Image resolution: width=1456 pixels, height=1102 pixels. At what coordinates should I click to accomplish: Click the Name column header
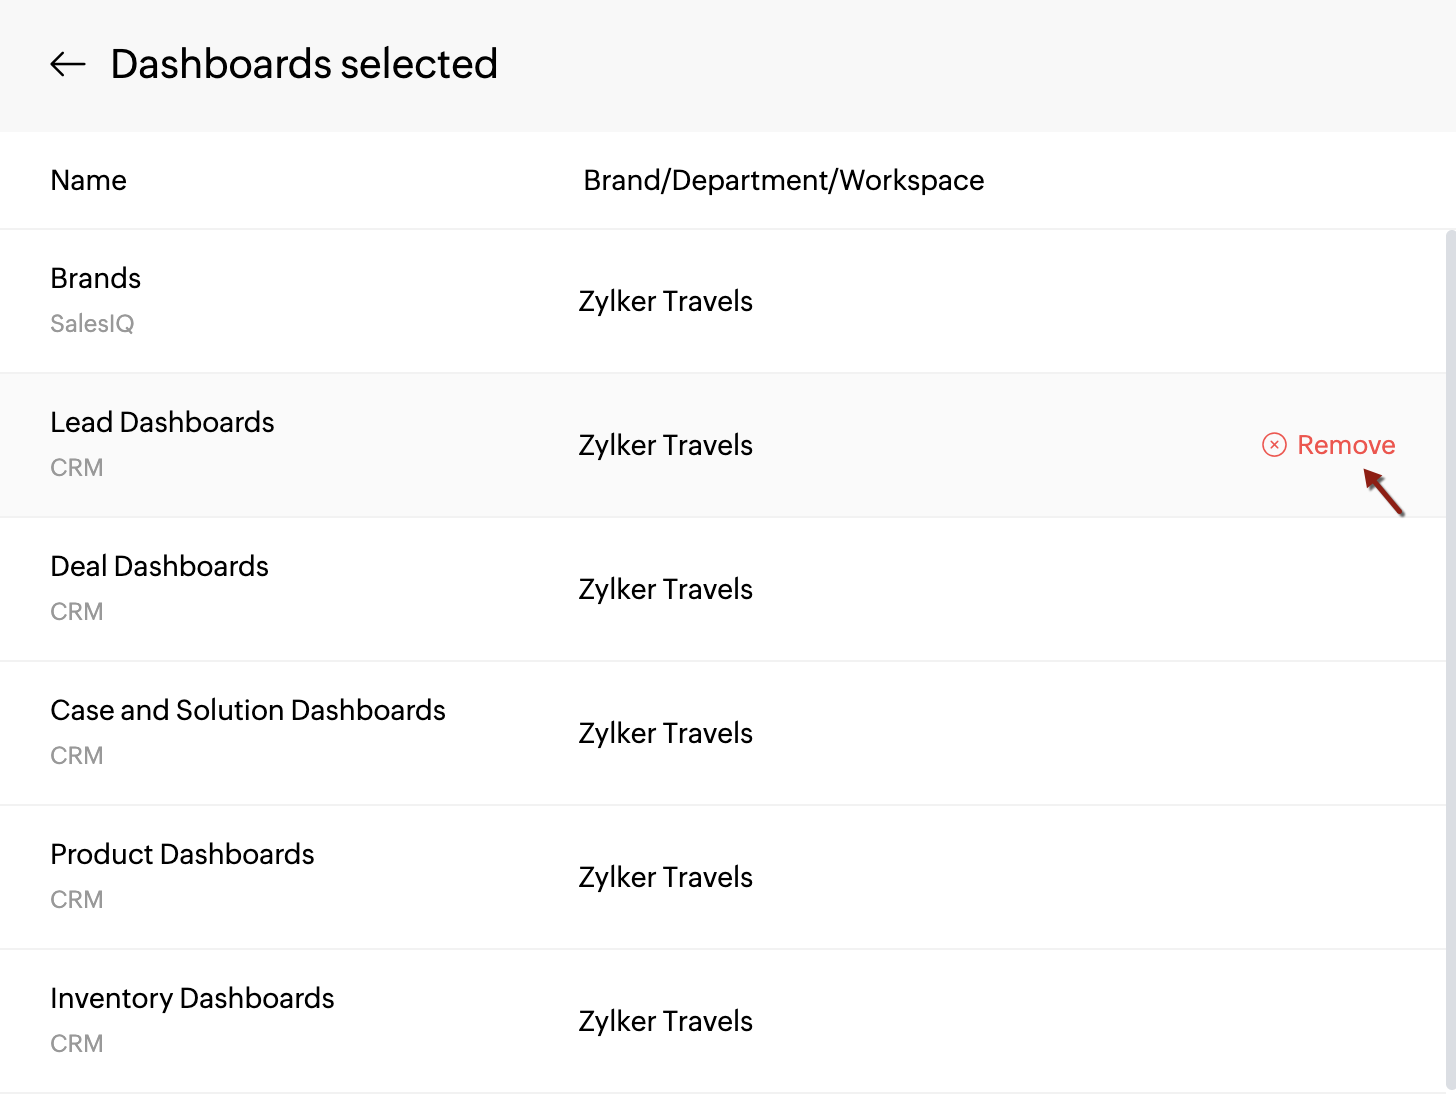pos(89,180)
